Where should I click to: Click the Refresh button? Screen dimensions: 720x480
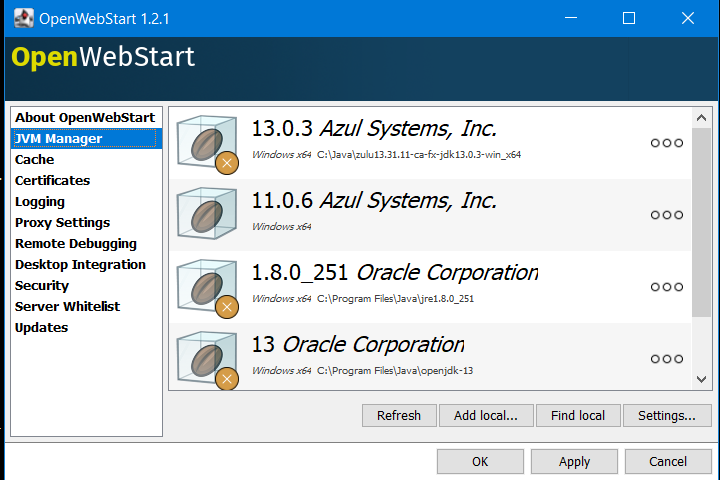tap(399, 416)
